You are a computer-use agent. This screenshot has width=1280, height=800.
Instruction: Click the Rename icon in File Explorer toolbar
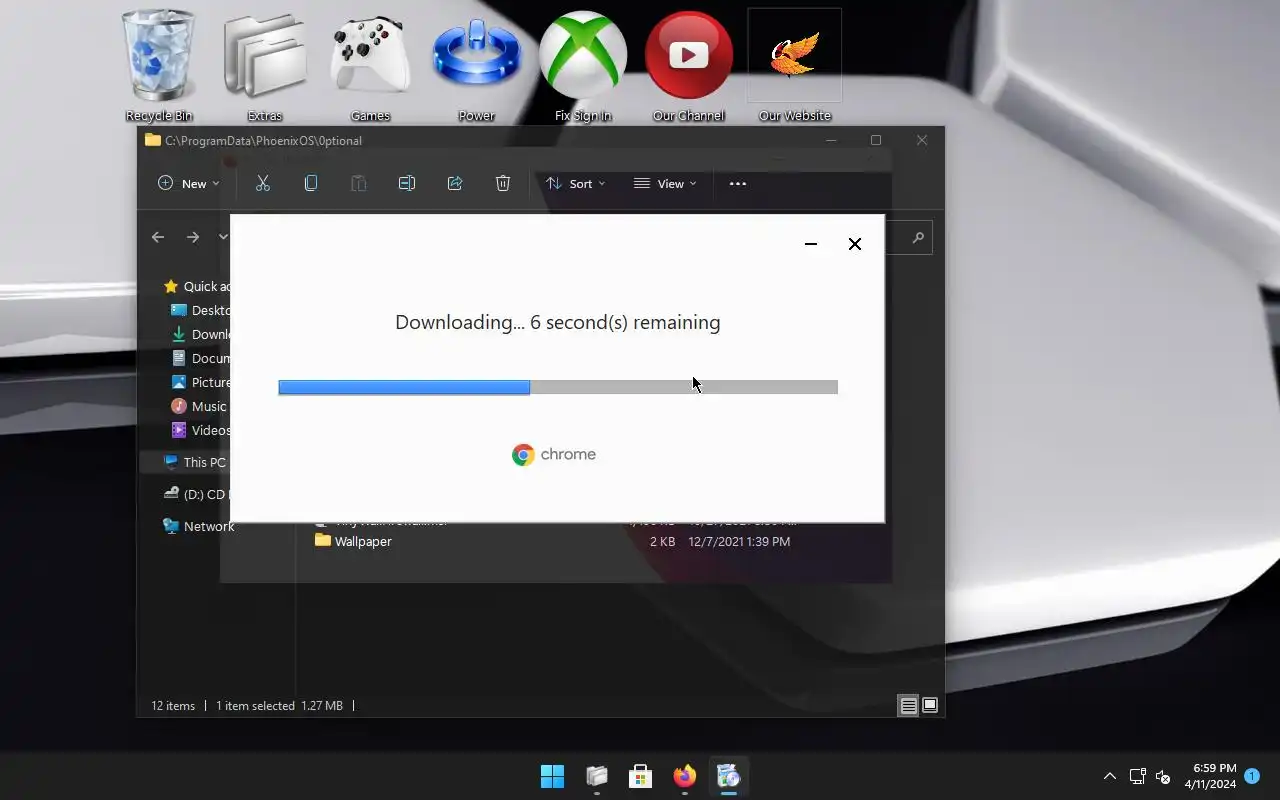[407, 183]
